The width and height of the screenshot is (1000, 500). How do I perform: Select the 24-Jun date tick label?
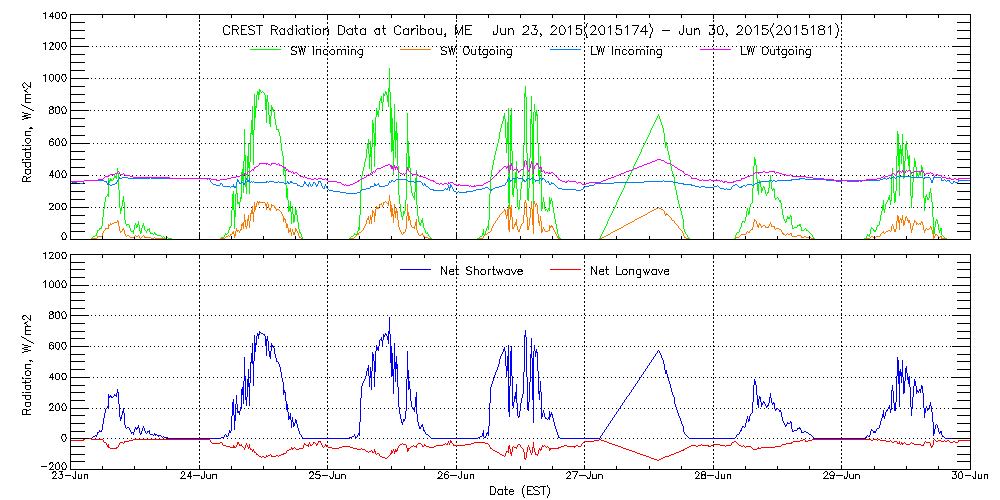pos(200,475)
